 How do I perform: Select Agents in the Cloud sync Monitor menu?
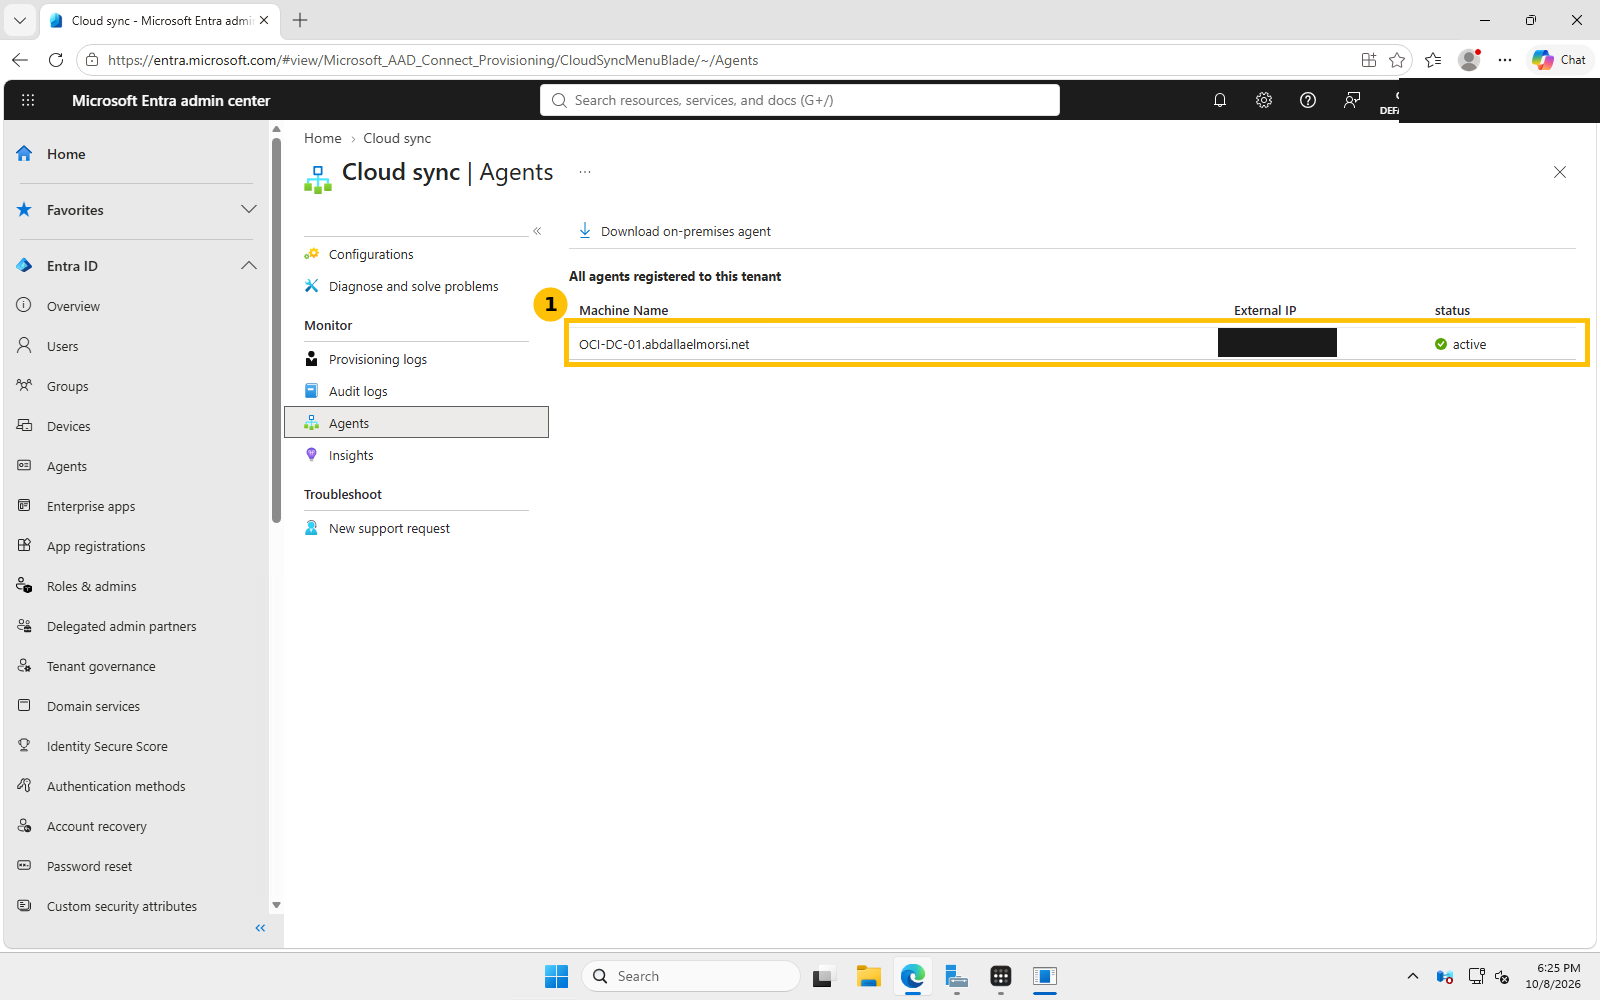tap(417, 423)
